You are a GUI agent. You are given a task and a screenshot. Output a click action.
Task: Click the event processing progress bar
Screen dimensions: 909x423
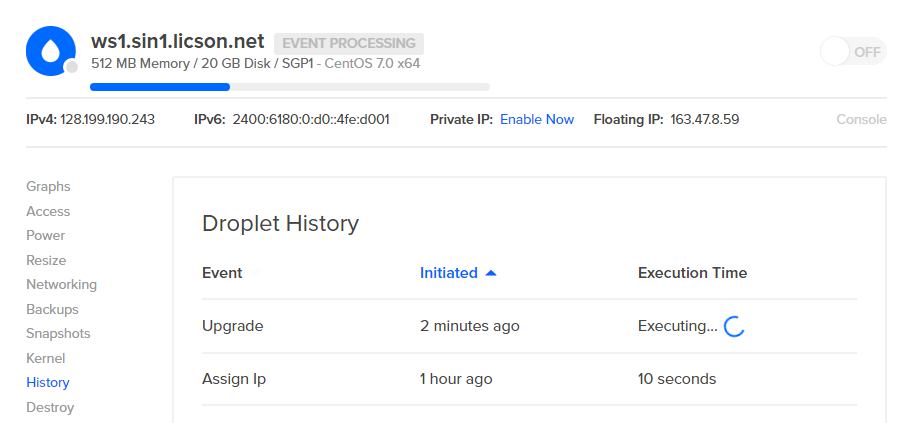pos(290,87)
